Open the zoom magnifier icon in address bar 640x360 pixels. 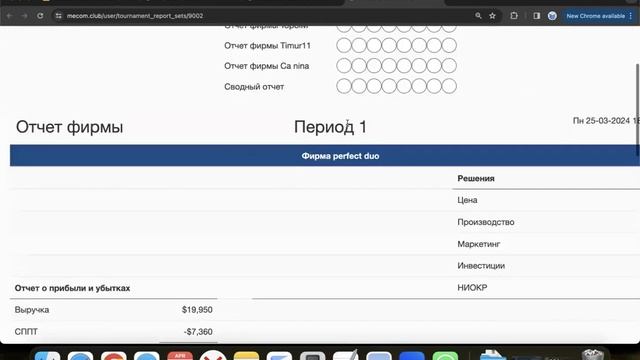tap(478, 16)
